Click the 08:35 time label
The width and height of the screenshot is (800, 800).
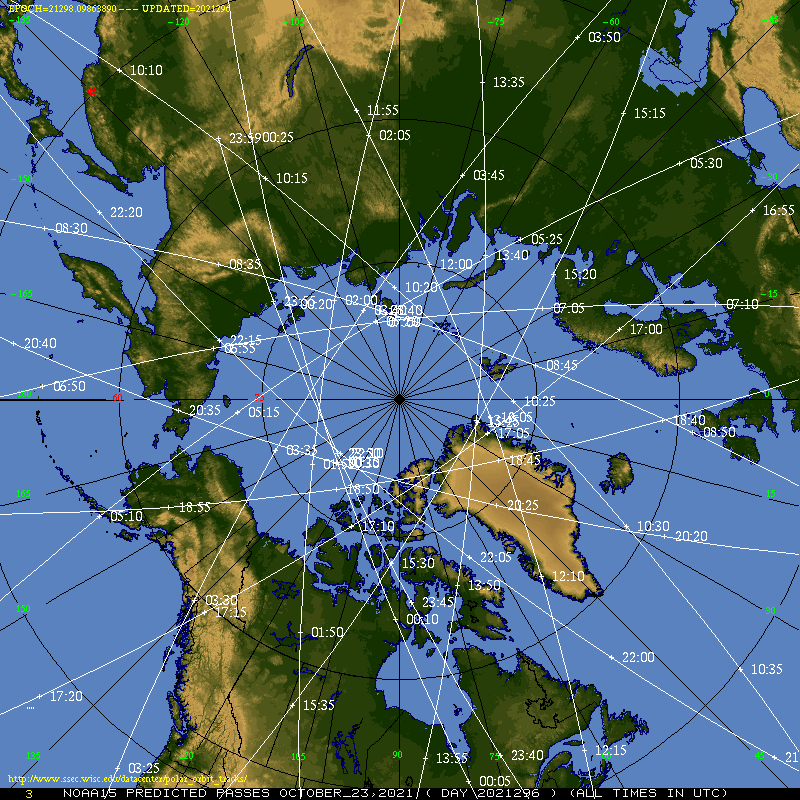click(x=245, y=264)
